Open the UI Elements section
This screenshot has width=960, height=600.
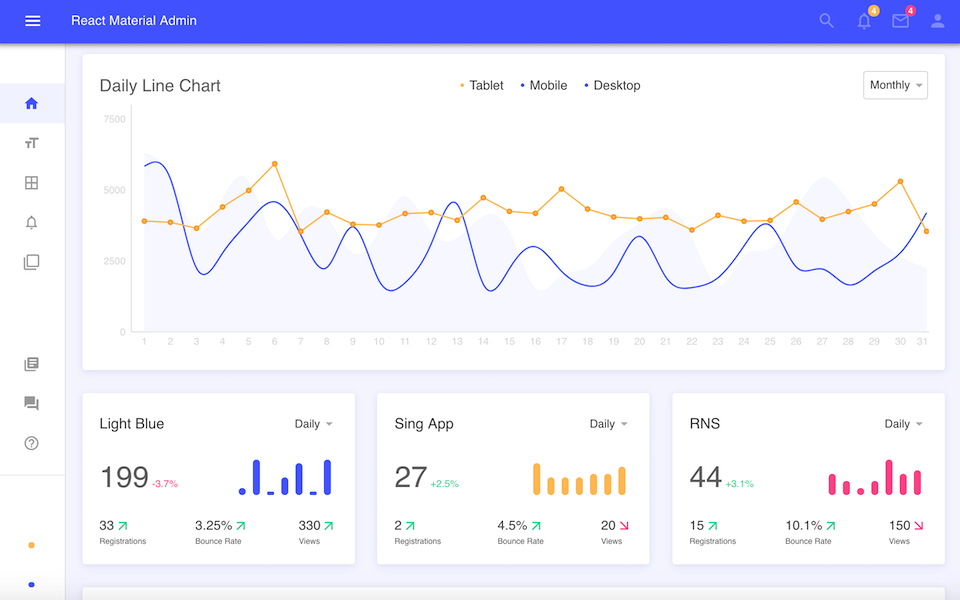31,262
